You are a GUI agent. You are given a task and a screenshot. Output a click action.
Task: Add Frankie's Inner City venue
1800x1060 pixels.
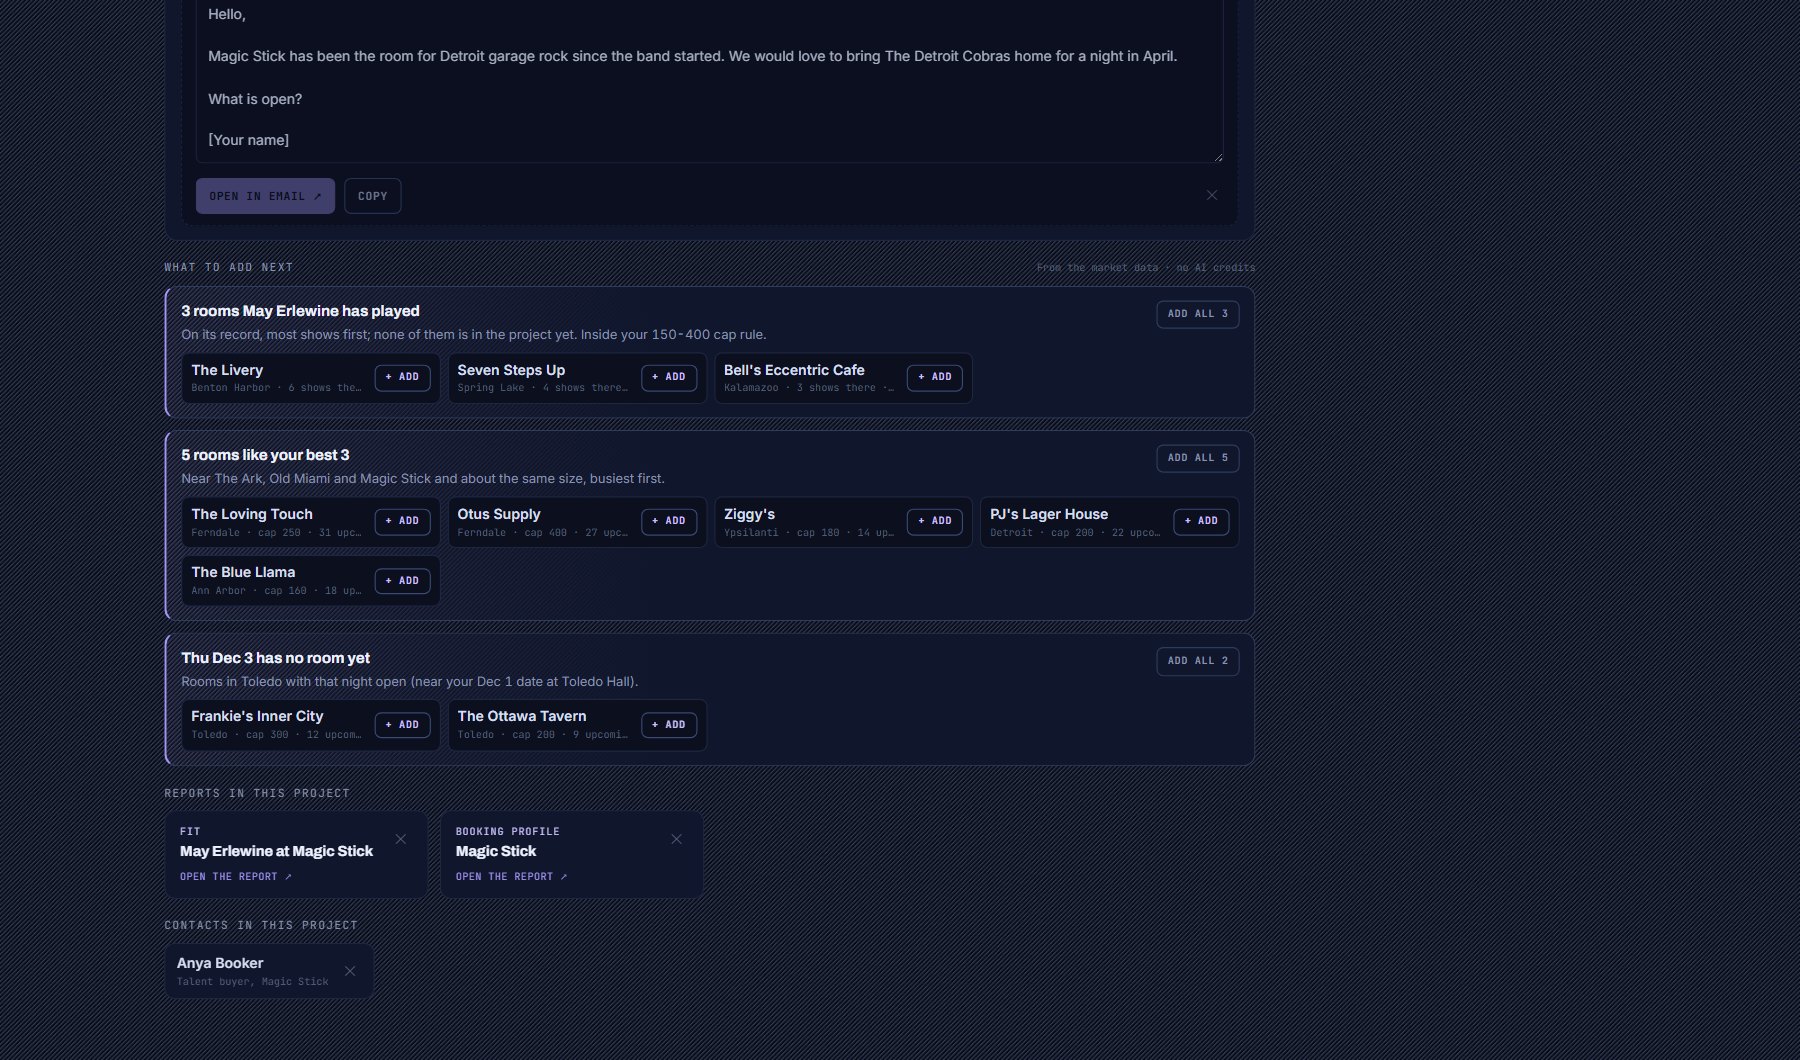coord(402,725)
